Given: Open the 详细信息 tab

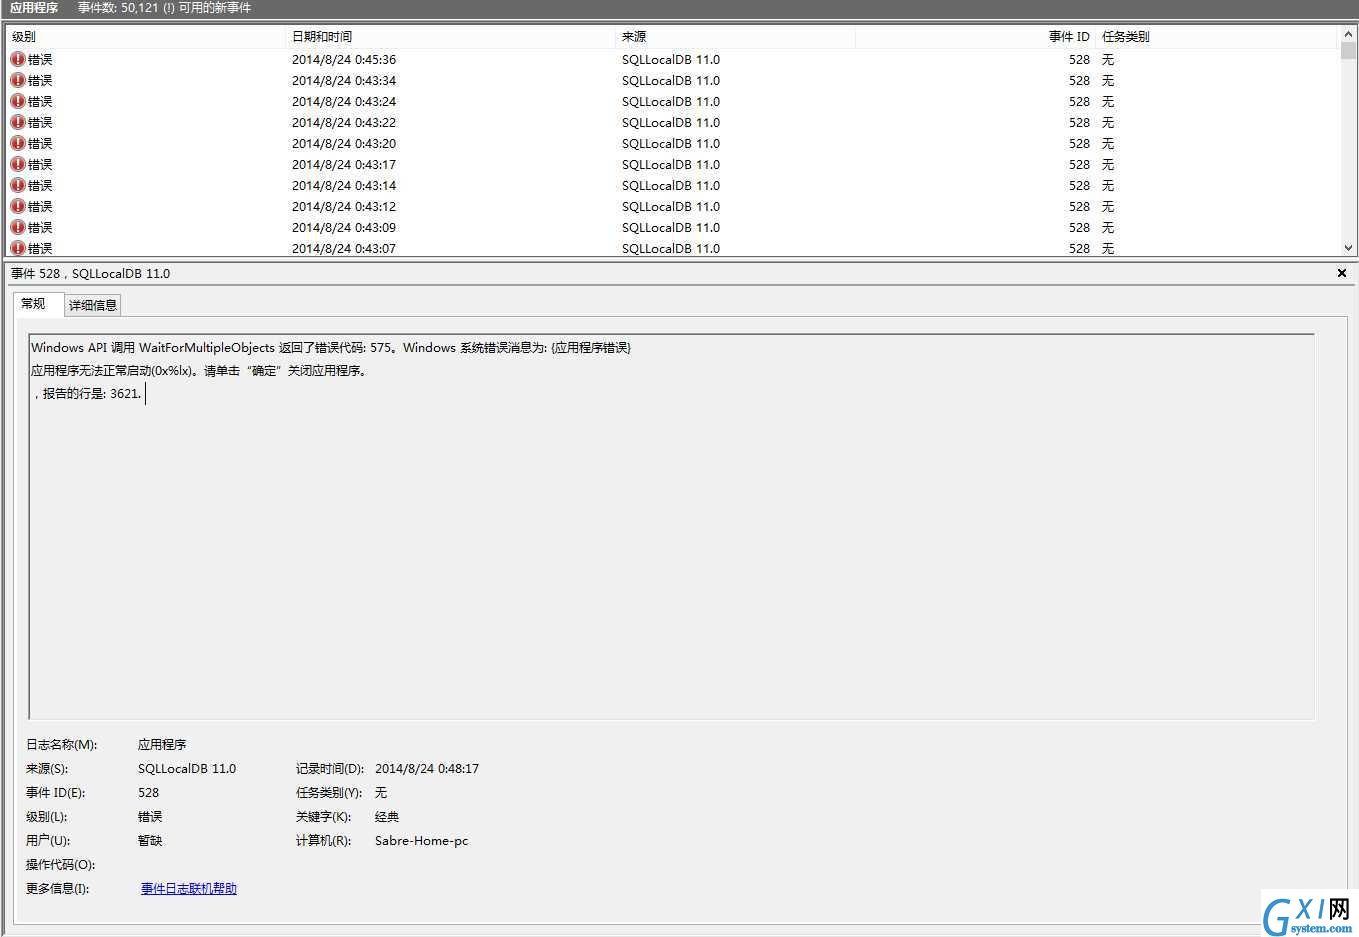Looking at the screenshot, I should point(93,305).
